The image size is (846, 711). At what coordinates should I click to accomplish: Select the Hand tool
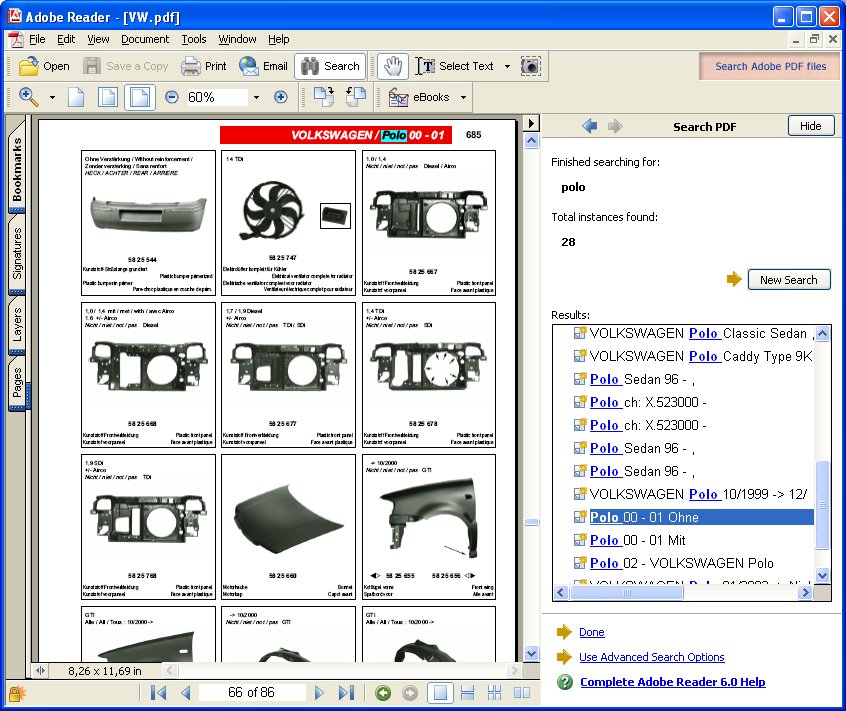(x=393, y=66)
